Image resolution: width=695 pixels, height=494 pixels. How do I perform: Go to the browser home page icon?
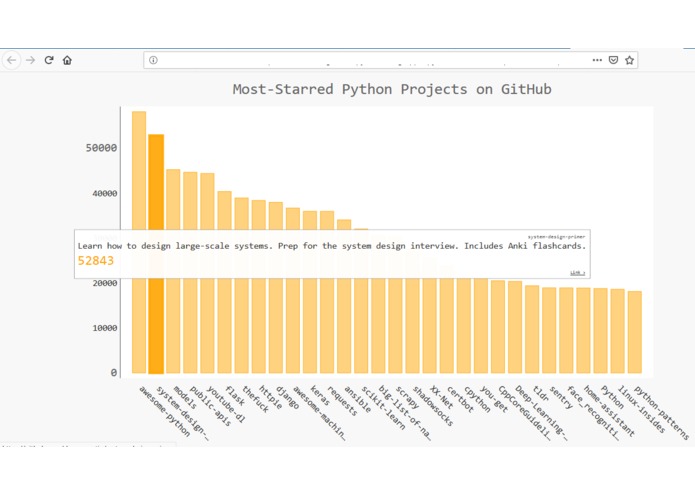[x=67, y=60]
